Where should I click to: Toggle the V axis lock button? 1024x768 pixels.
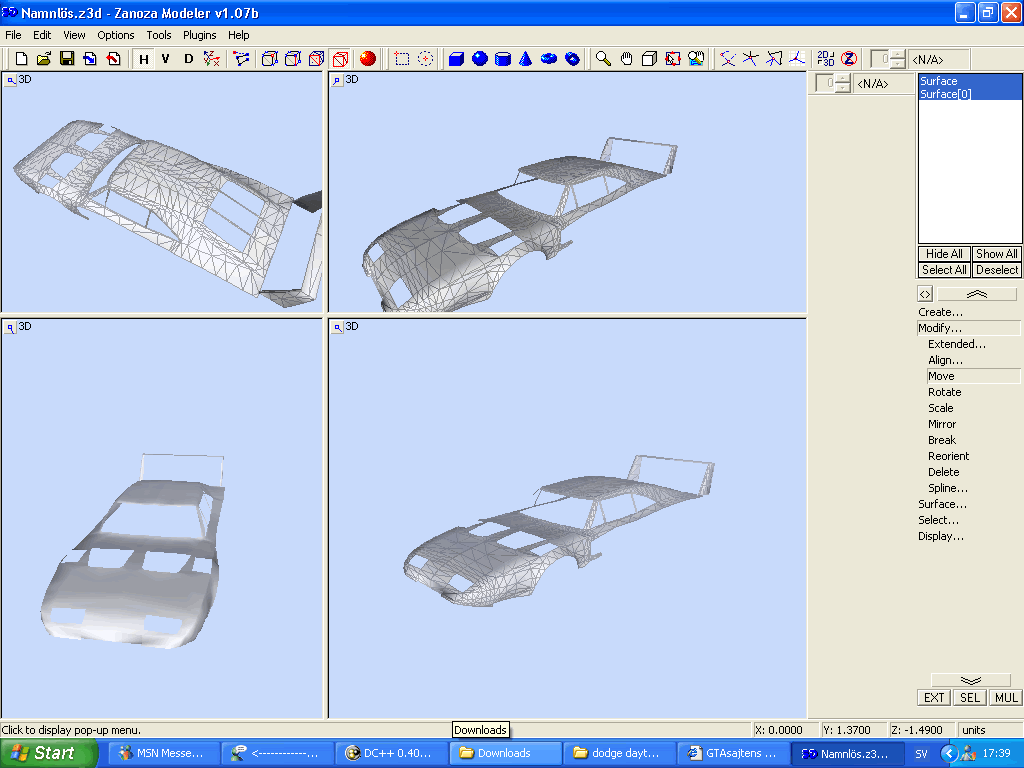[166, 59]
